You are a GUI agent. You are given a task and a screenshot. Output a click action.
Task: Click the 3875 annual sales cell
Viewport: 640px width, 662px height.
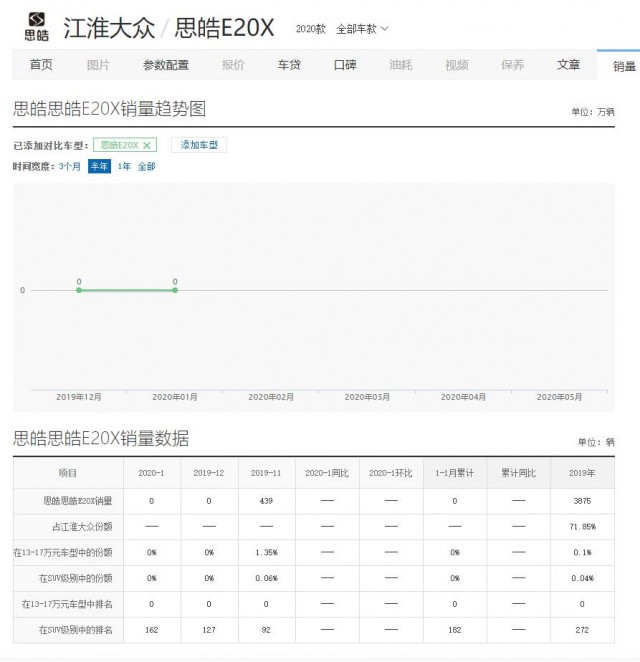click(x=582, y=501)
